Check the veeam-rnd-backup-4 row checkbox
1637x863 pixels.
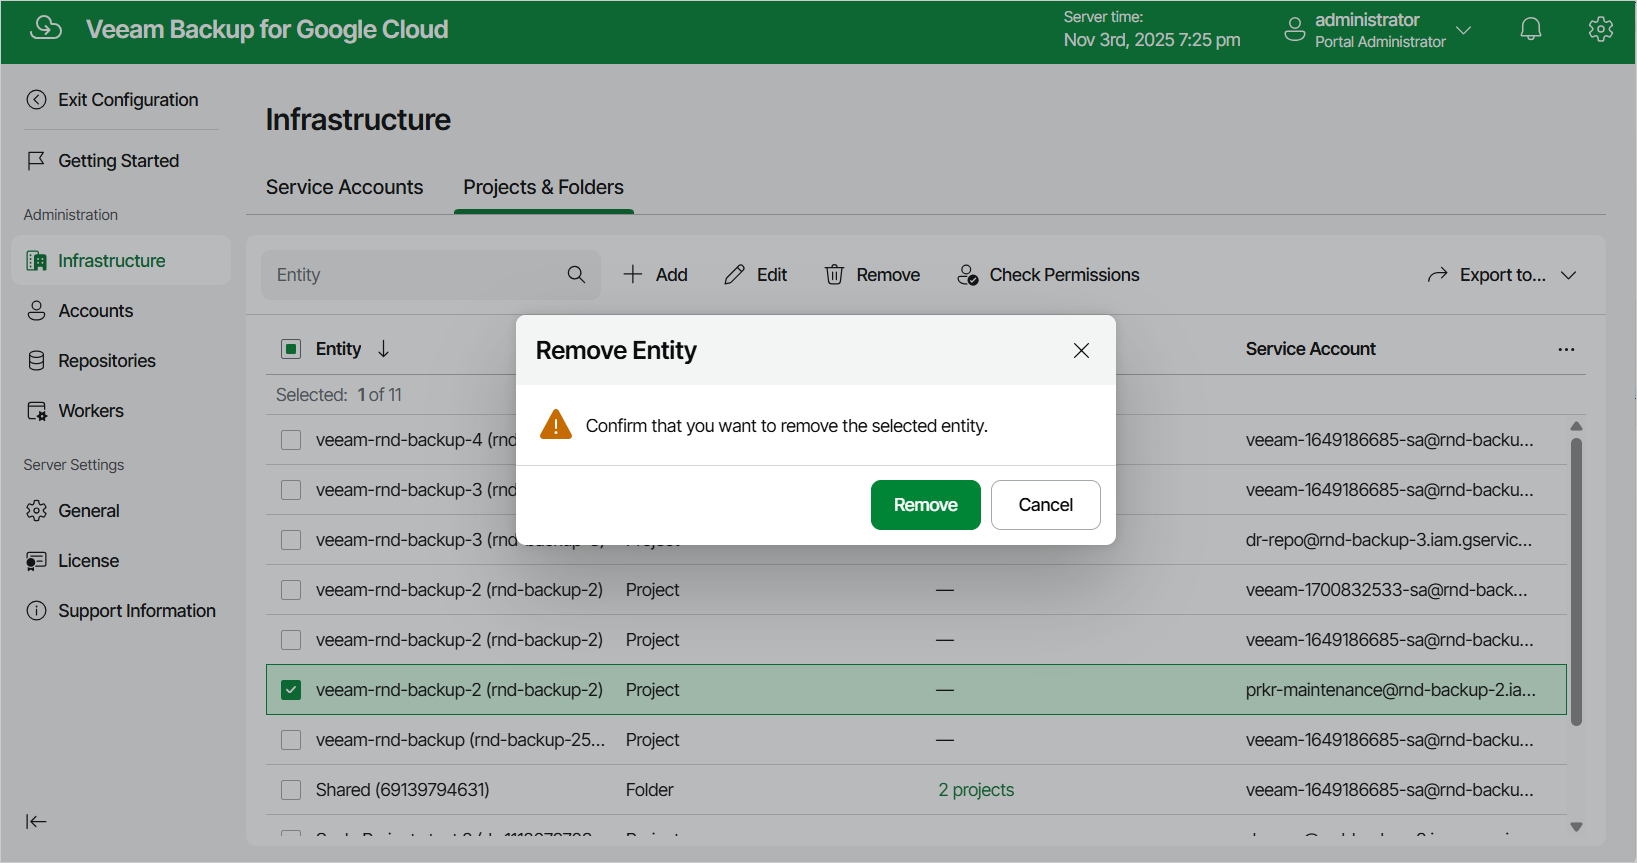click(x=291, y=440)
